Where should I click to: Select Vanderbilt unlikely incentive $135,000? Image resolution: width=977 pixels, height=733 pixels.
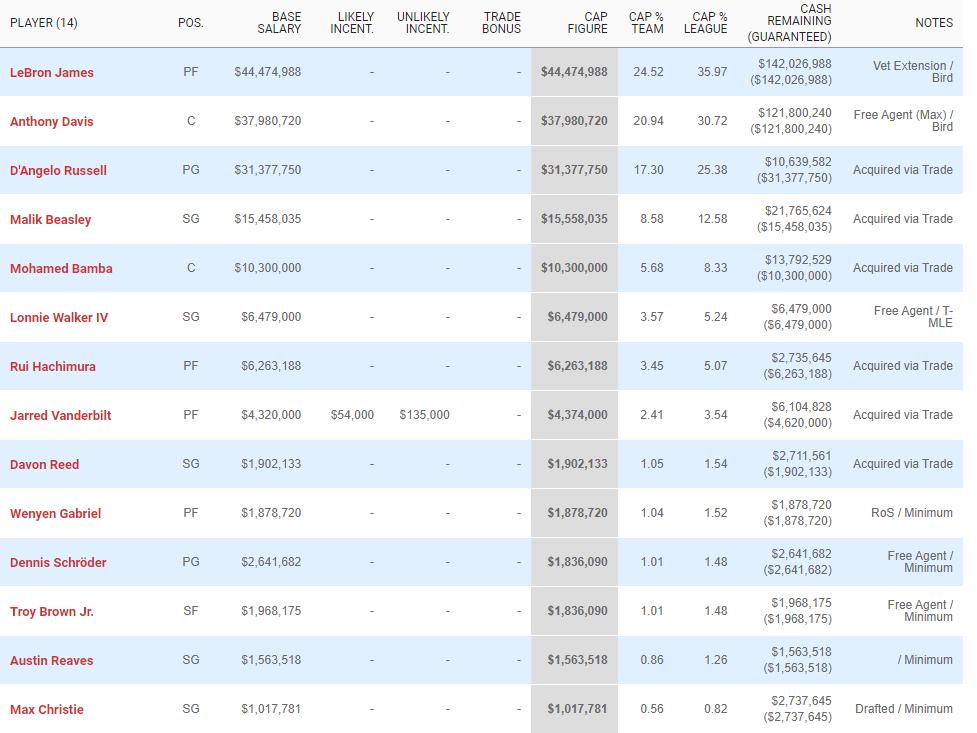[424, 414]
